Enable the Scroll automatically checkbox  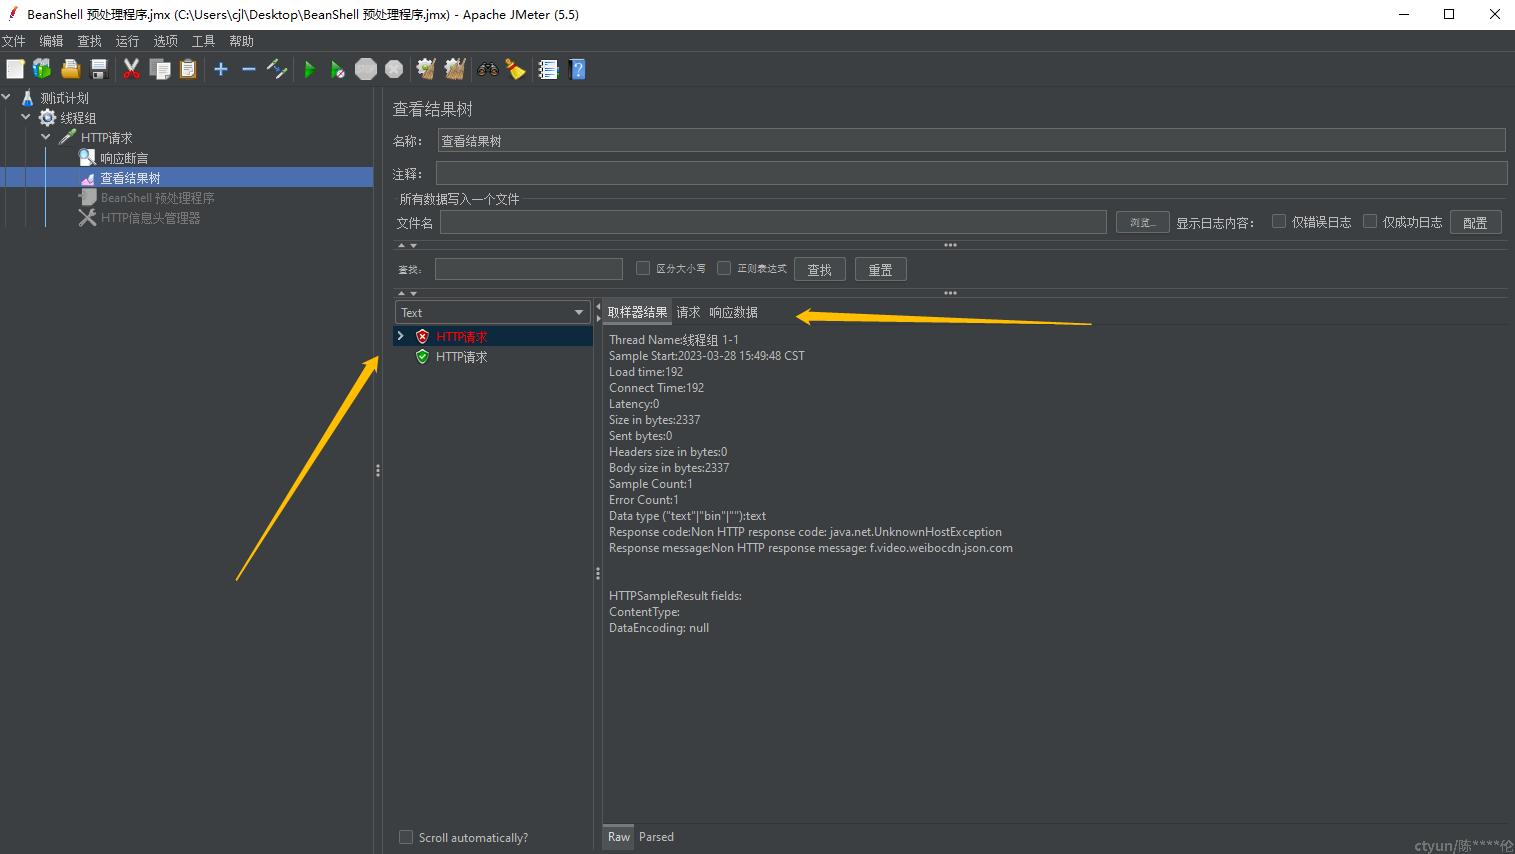click(405, 837)
